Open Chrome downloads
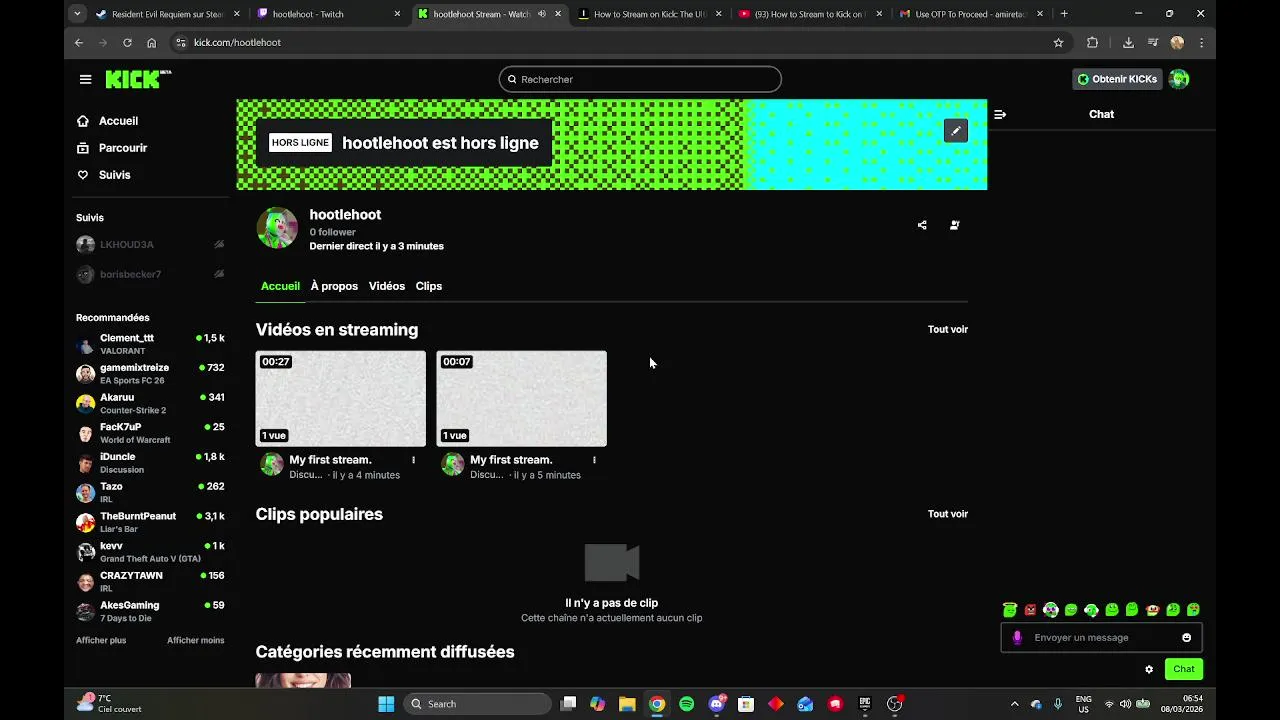The image size is (1280, 720). coord(1128,43)
